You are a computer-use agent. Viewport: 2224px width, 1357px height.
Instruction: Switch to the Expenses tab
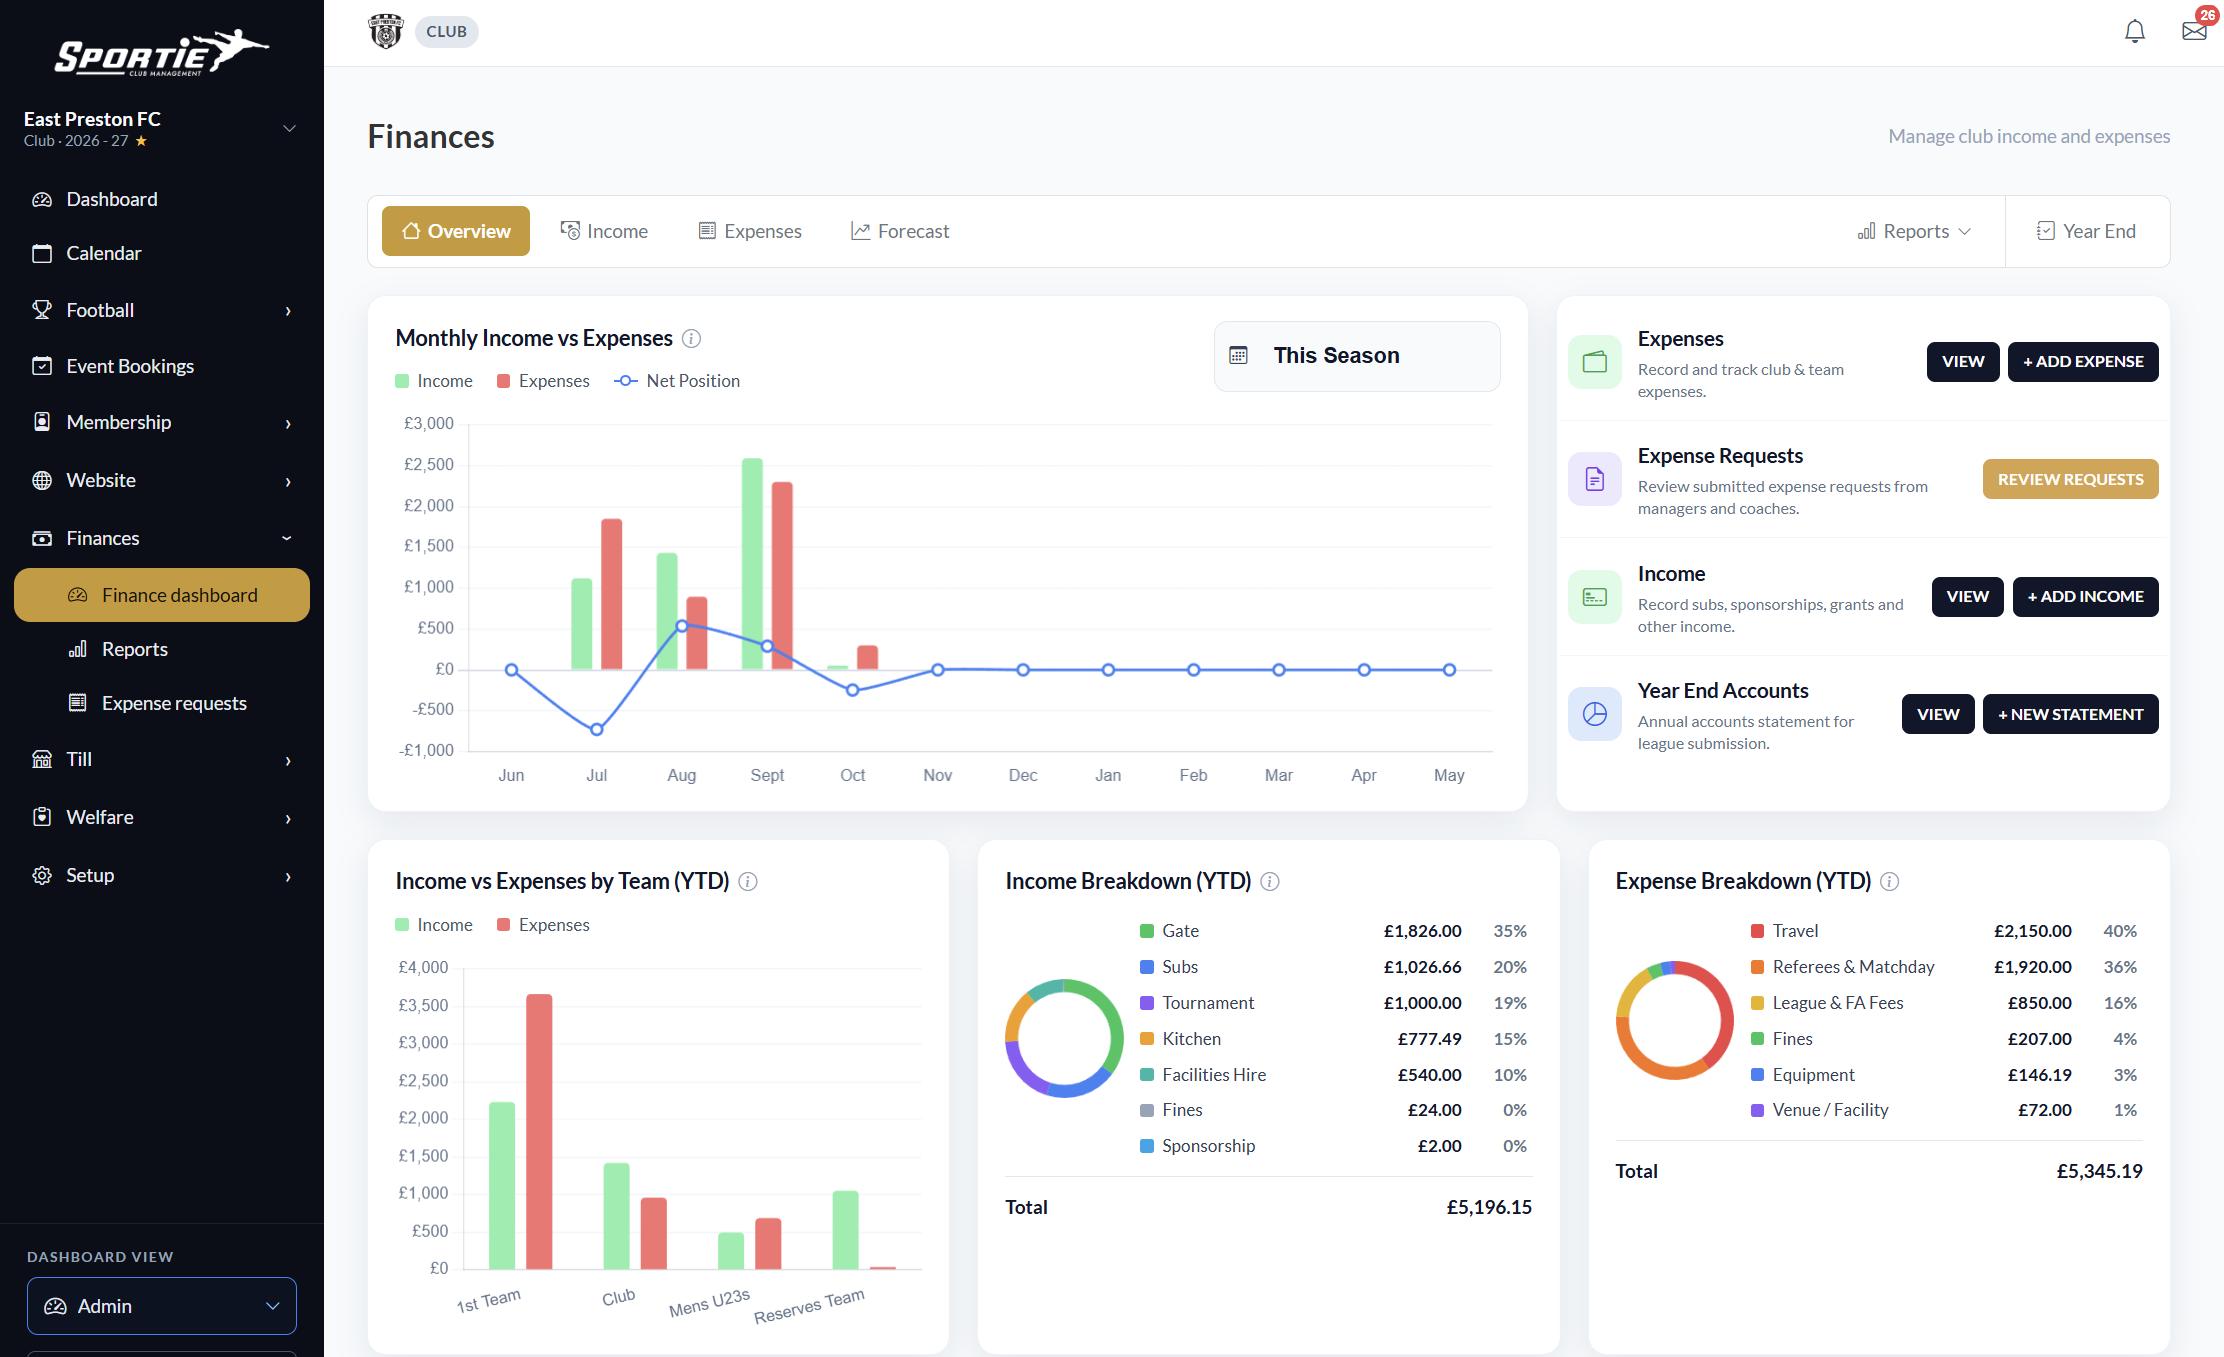(x=750, y=231)
